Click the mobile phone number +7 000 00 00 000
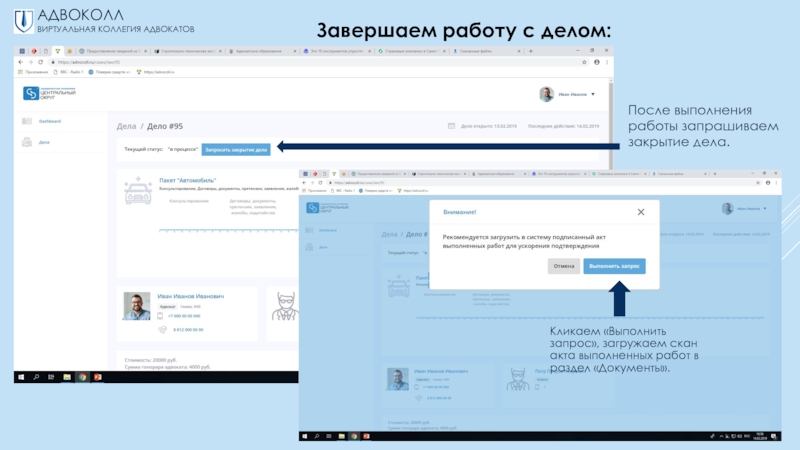The height and width of the screenshot is (450, 800). point(187,316)
